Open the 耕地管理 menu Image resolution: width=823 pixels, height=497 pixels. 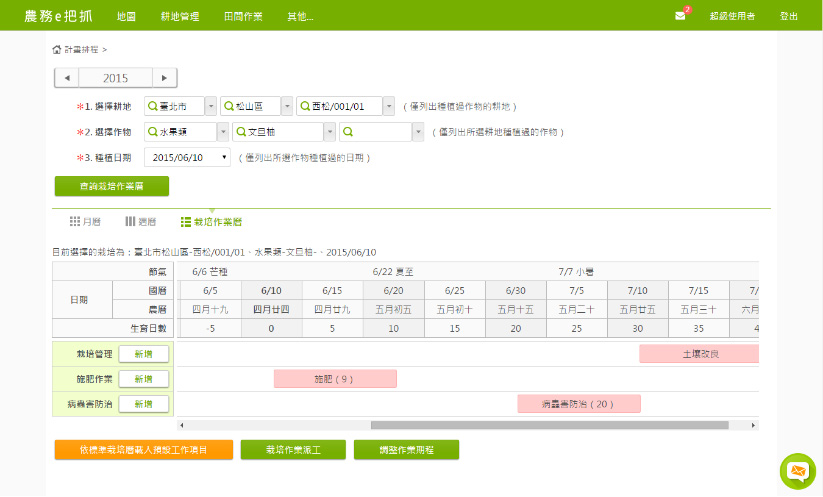tap(179, 17)
